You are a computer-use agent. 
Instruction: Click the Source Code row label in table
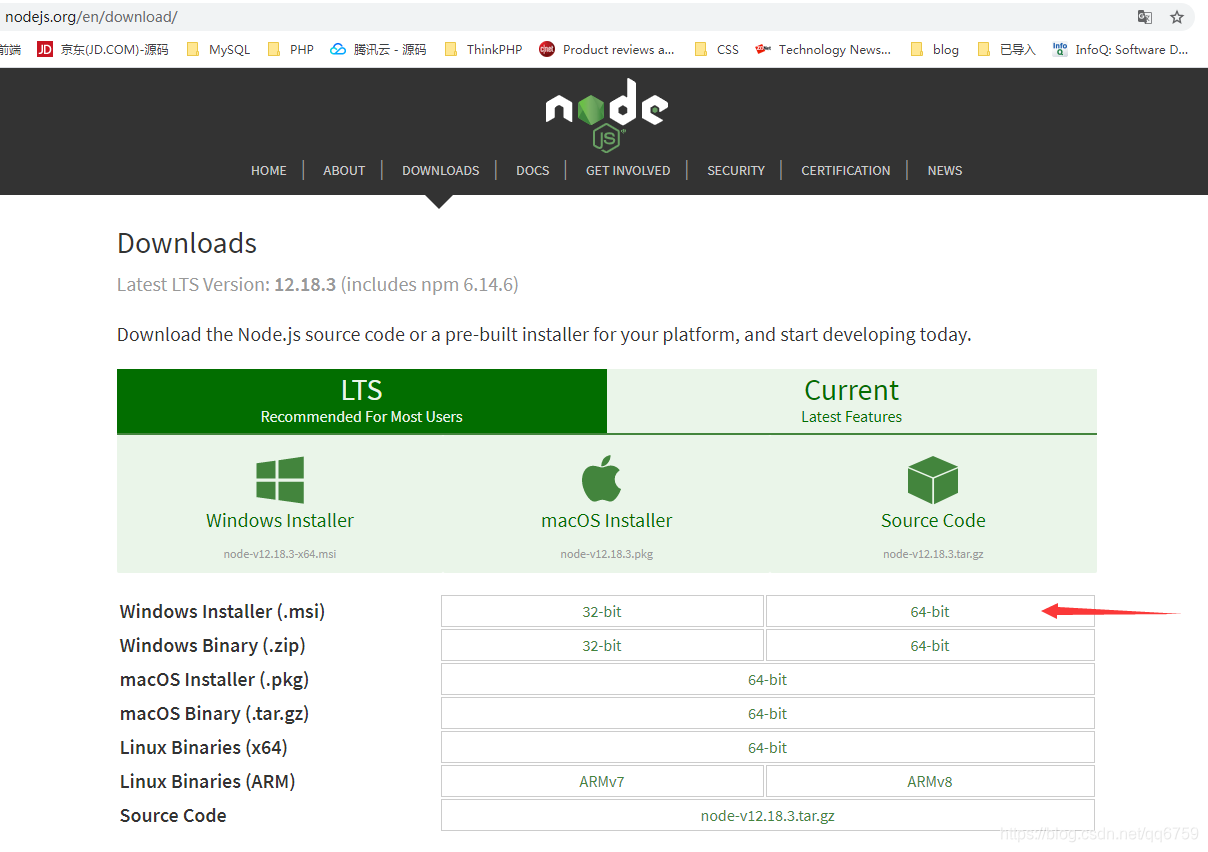tap(173, 816)
